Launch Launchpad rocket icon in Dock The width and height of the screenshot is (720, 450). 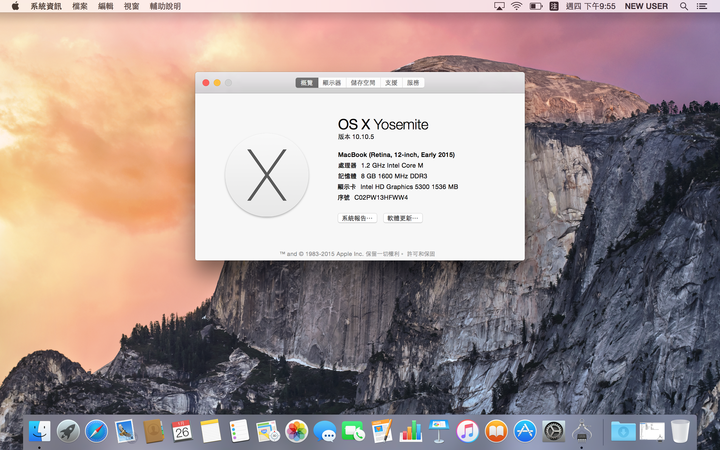[68, 431]
